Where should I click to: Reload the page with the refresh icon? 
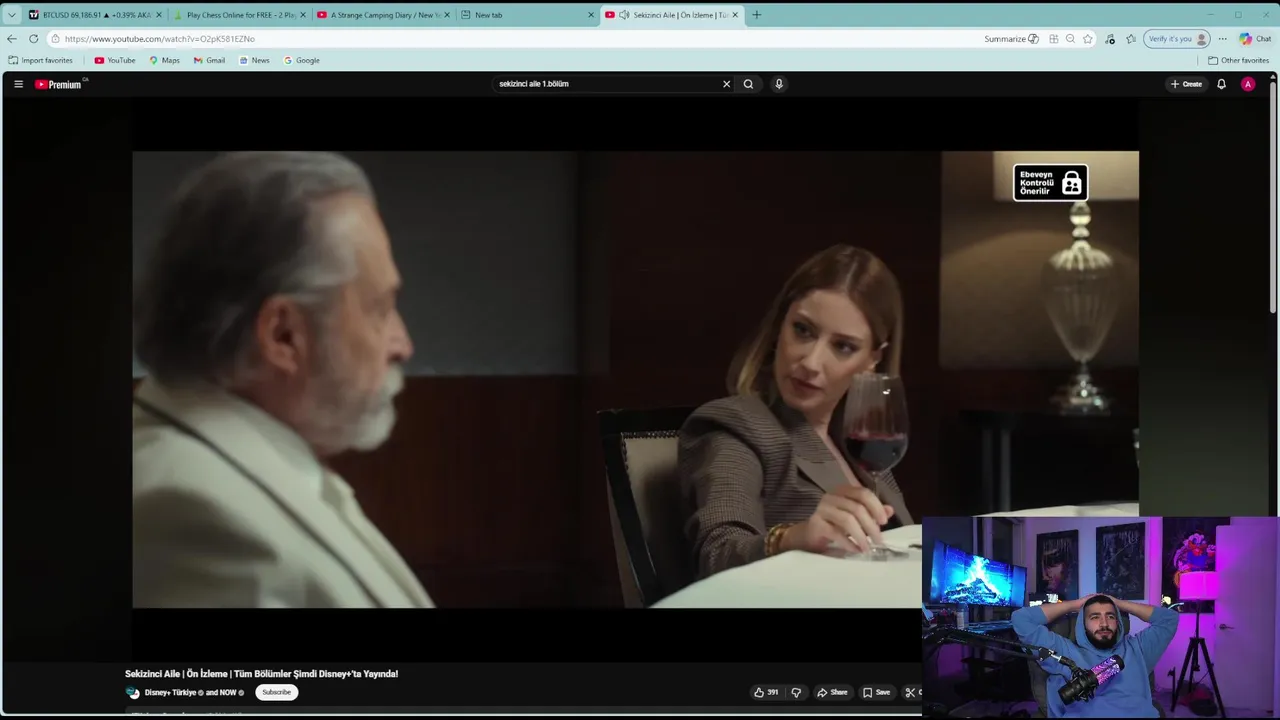(33, 39)
